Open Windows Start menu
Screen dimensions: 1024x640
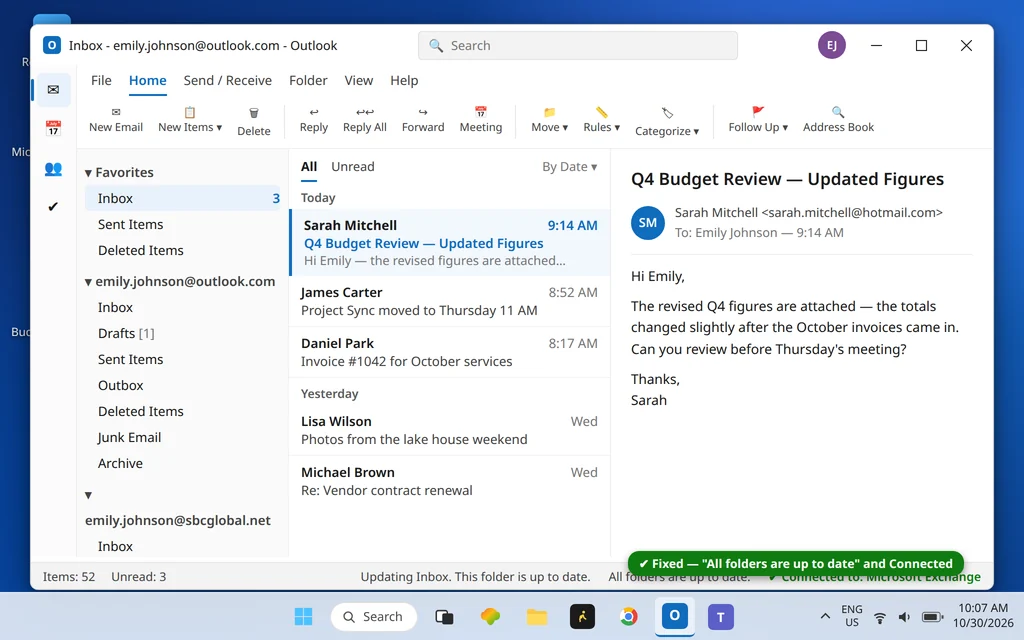[303, 616]
